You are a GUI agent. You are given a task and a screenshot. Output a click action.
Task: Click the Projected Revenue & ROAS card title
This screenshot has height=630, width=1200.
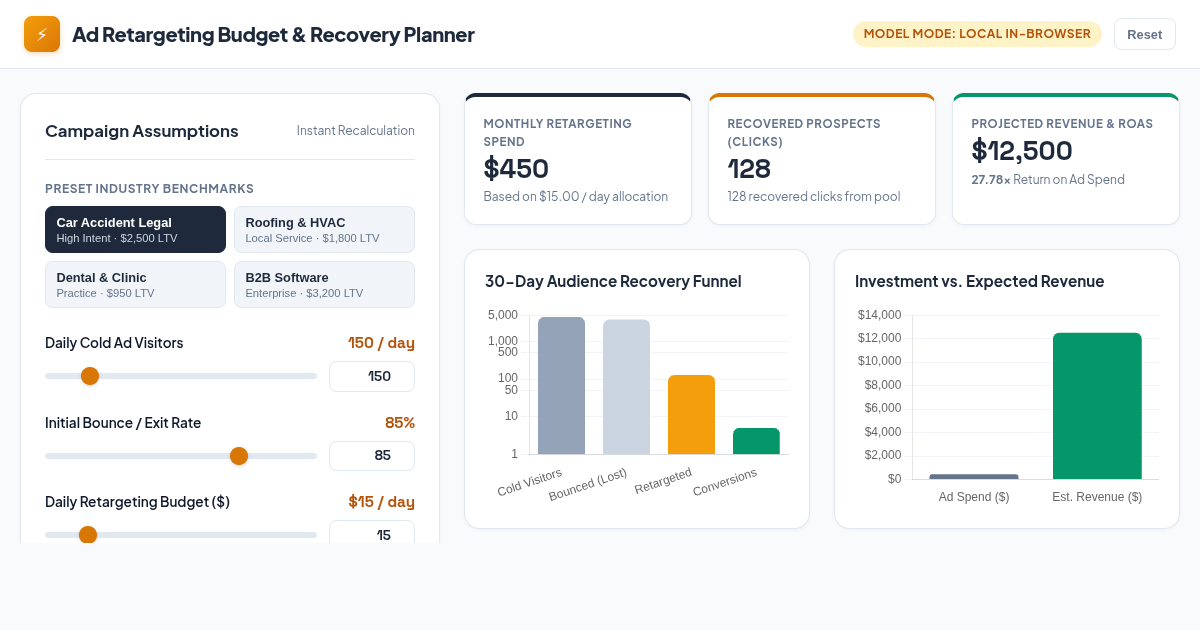1062,123
